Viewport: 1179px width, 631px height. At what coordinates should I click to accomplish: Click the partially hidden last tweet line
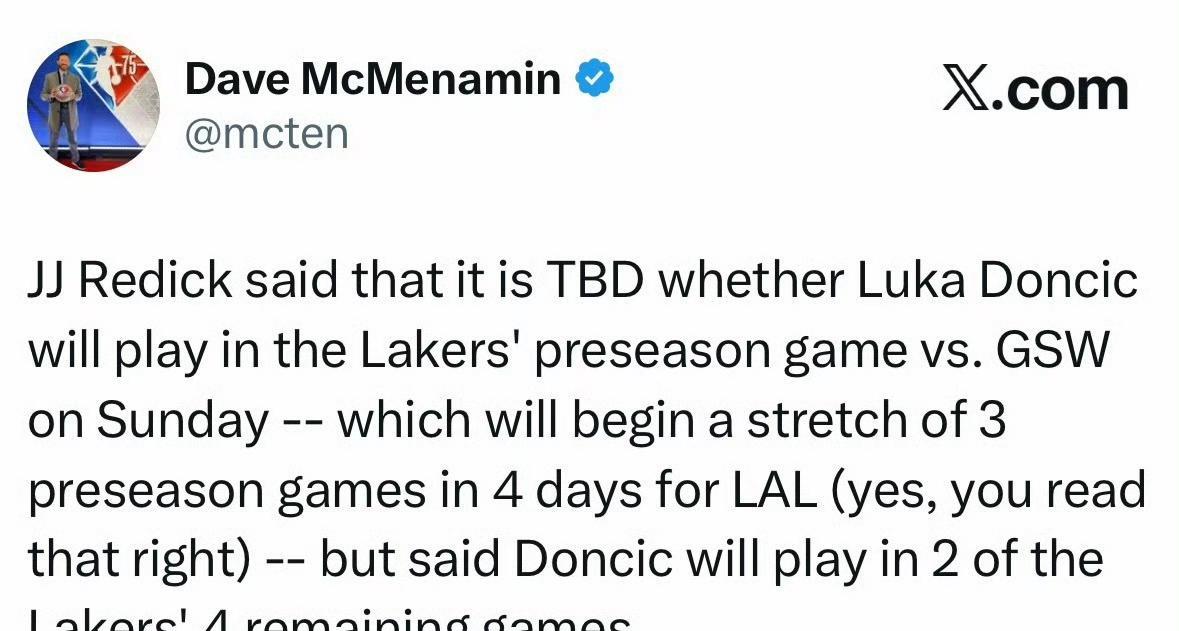point(330,620)
